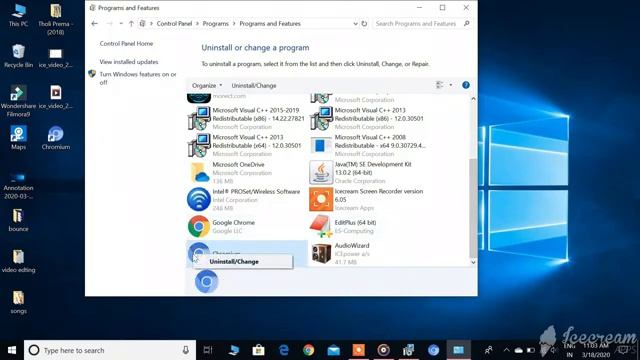
Task: Click the Chromium icon in details pane
Action: [x=207, y=282]
